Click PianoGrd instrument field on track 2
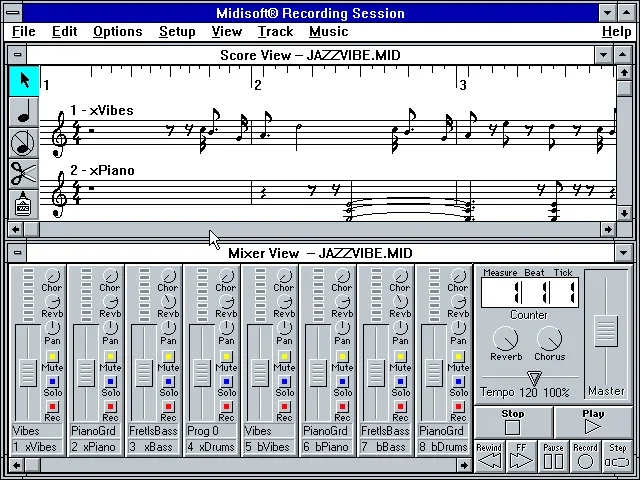Viewport: 640px width, 480px height. (95, 431)
